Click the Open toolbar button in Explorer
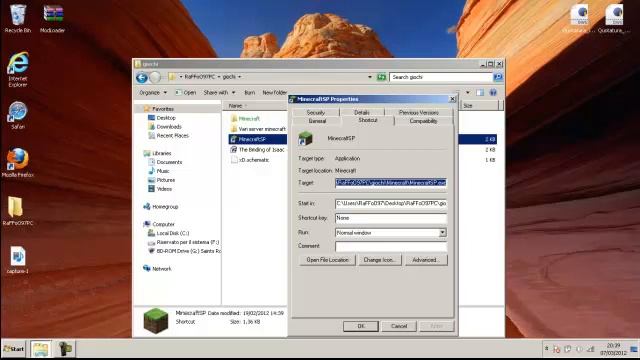640x360 pixels. tap(186, 93)
